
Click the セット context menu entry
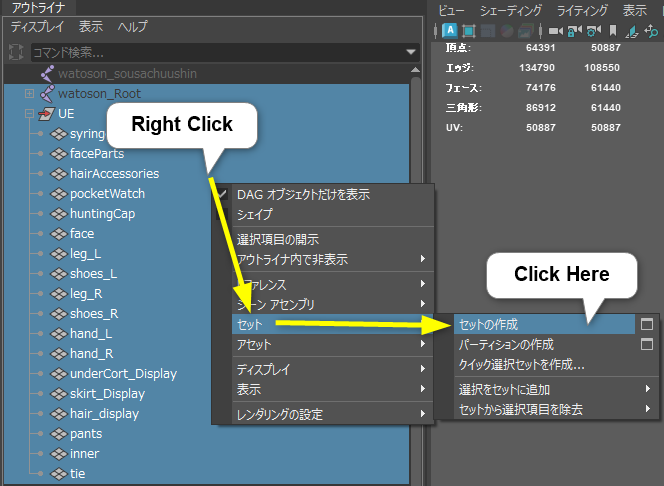(332, 324)
